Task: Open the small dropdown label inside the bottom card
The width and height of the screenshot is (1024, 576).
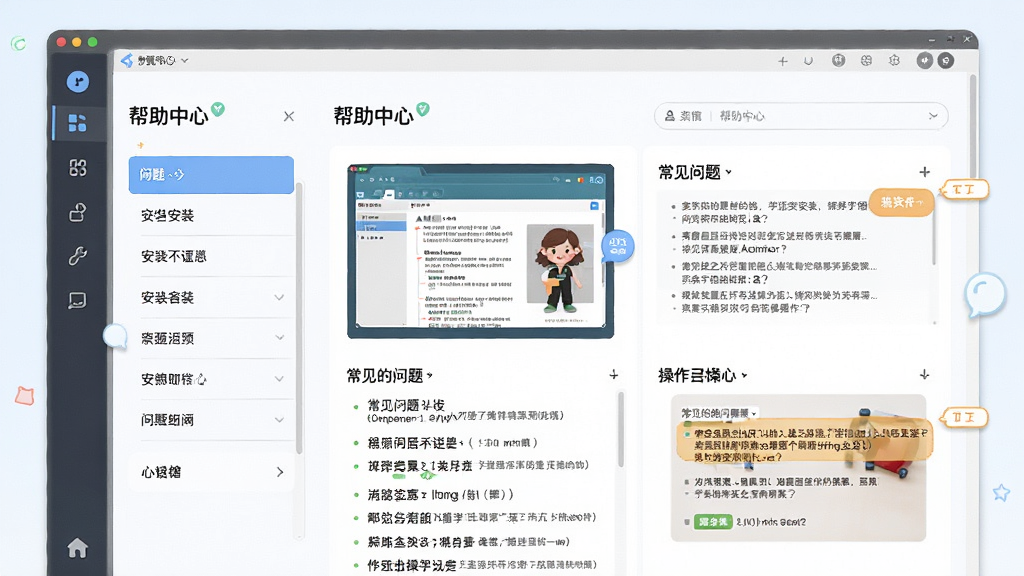Action: [719, 413]
